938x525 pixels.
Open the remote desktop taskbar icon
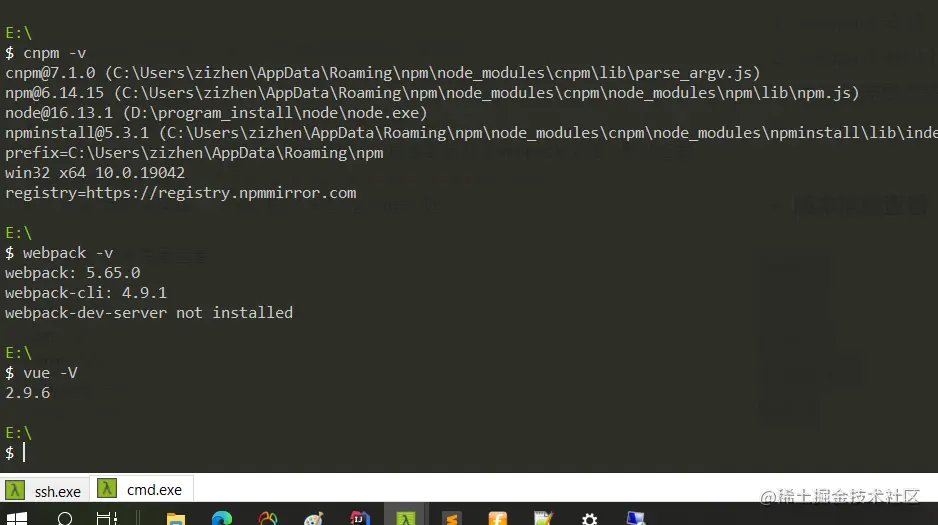[x=636, y=518]
